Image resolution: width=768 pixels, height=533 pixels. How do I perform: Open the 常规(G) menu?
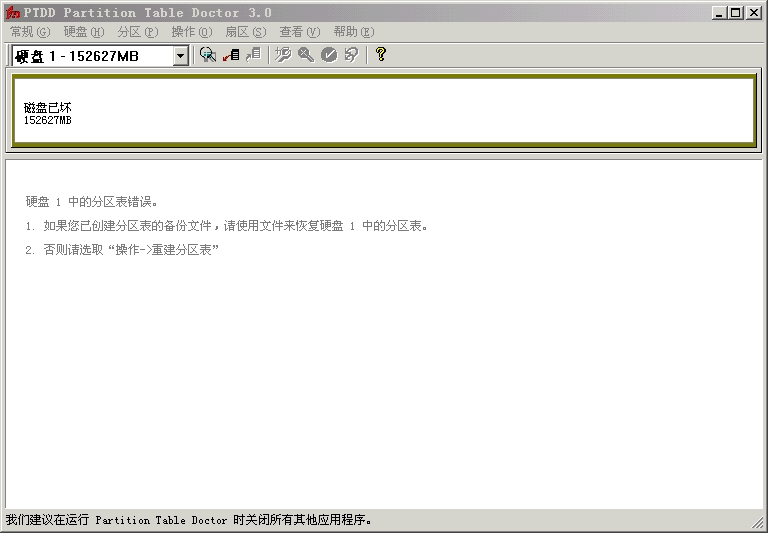pos(29,32)
